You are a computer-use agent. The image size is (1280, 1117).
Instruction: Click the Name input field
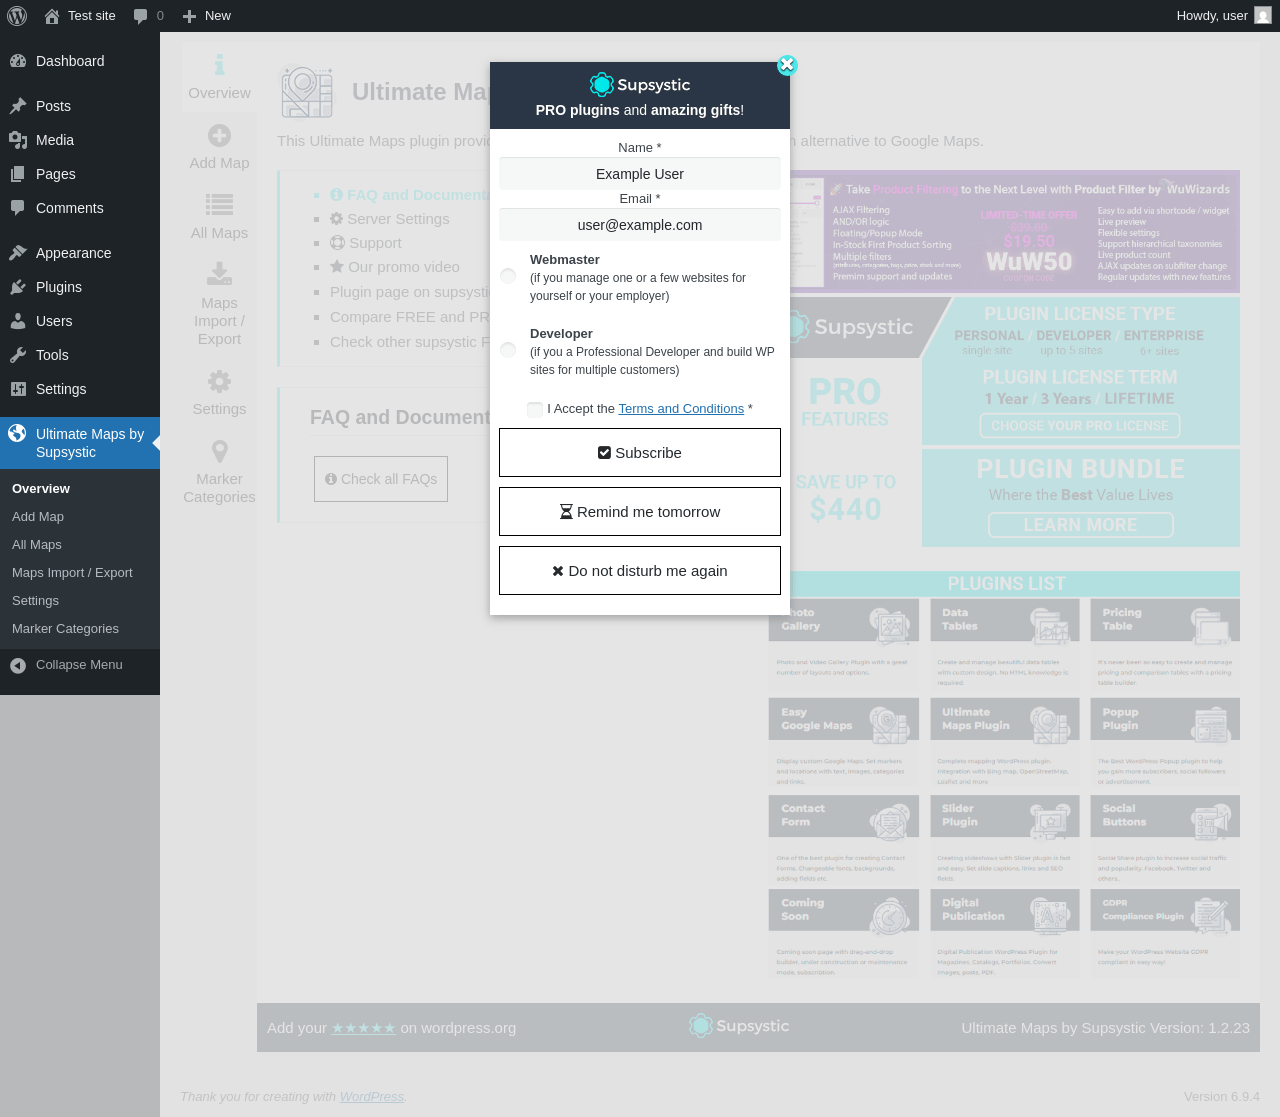coord(640,174)
